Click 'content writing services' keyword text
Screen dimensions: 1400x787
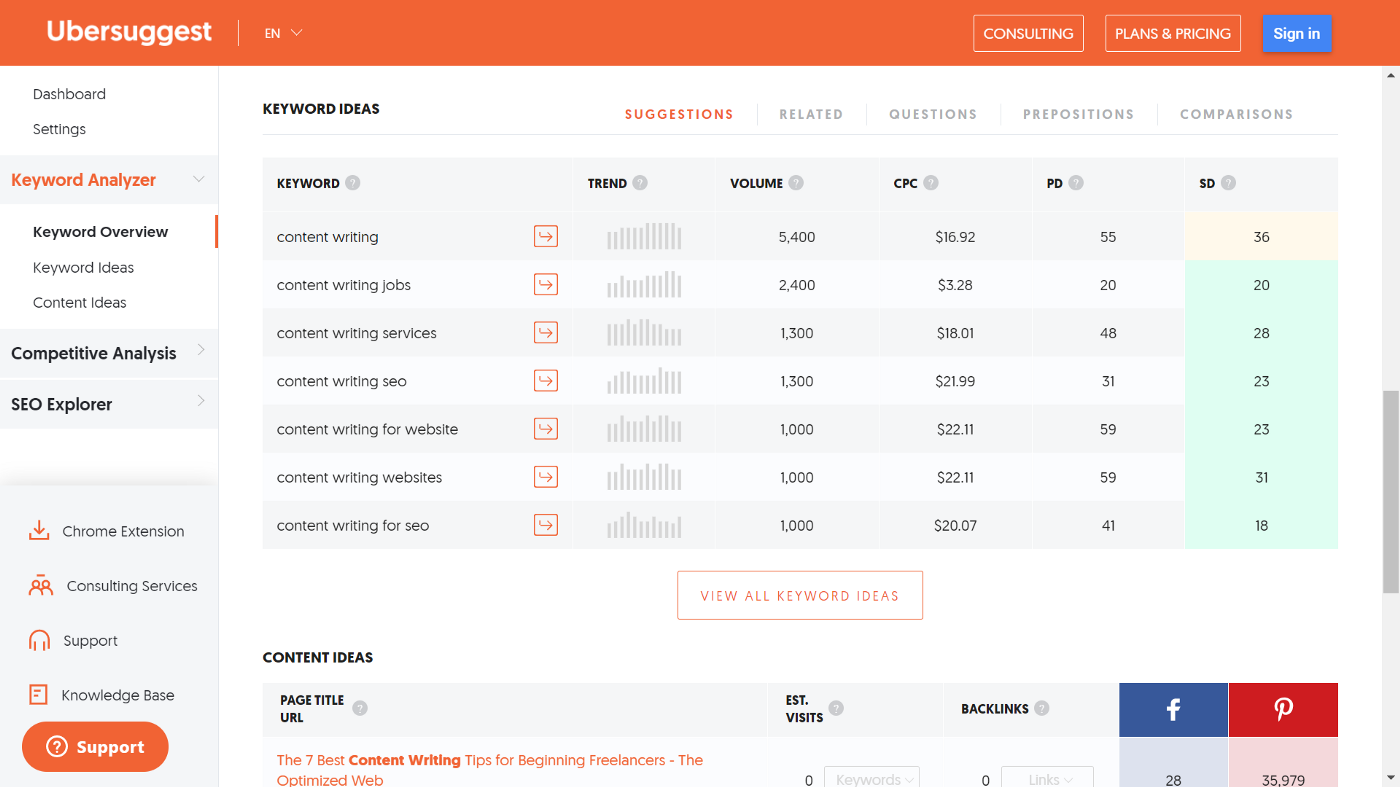357,333
